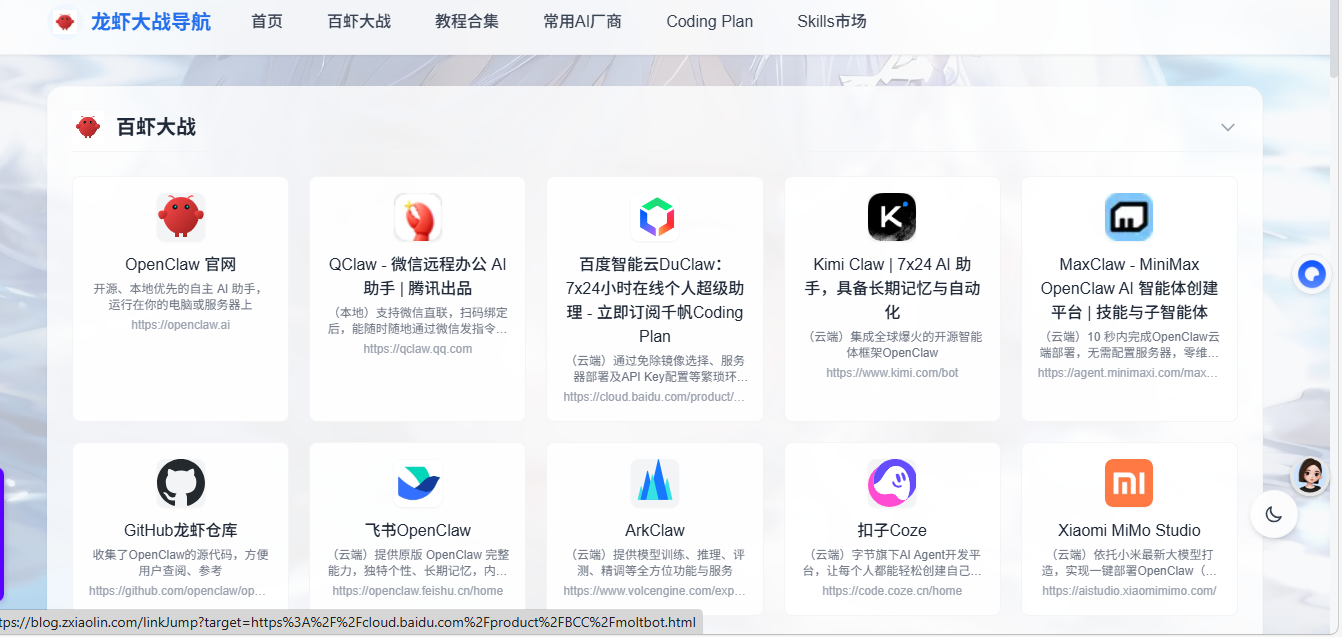
Task: Open the 常用AI厂商 navigation item
Action: pos(583,21)
